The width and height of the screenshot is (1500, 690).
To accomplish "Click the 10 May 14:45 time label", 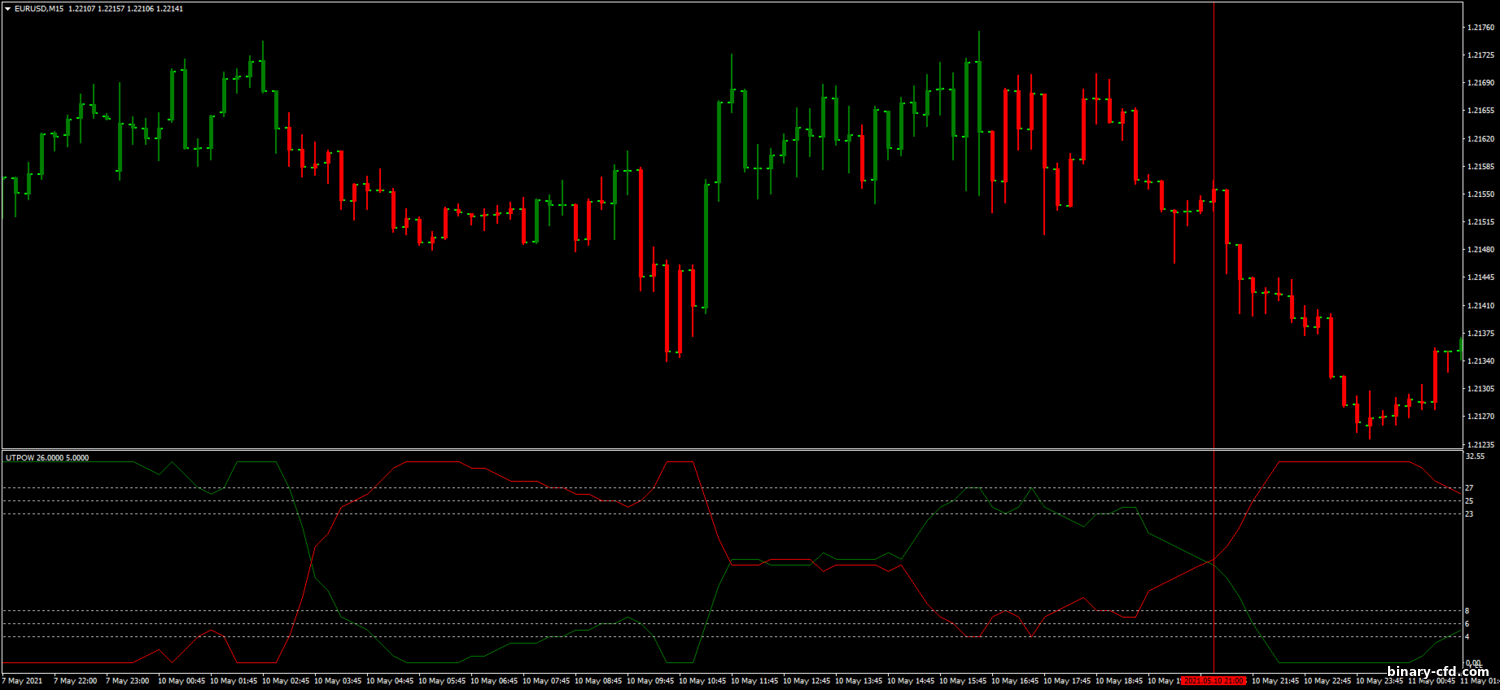I will coord(911,681).
